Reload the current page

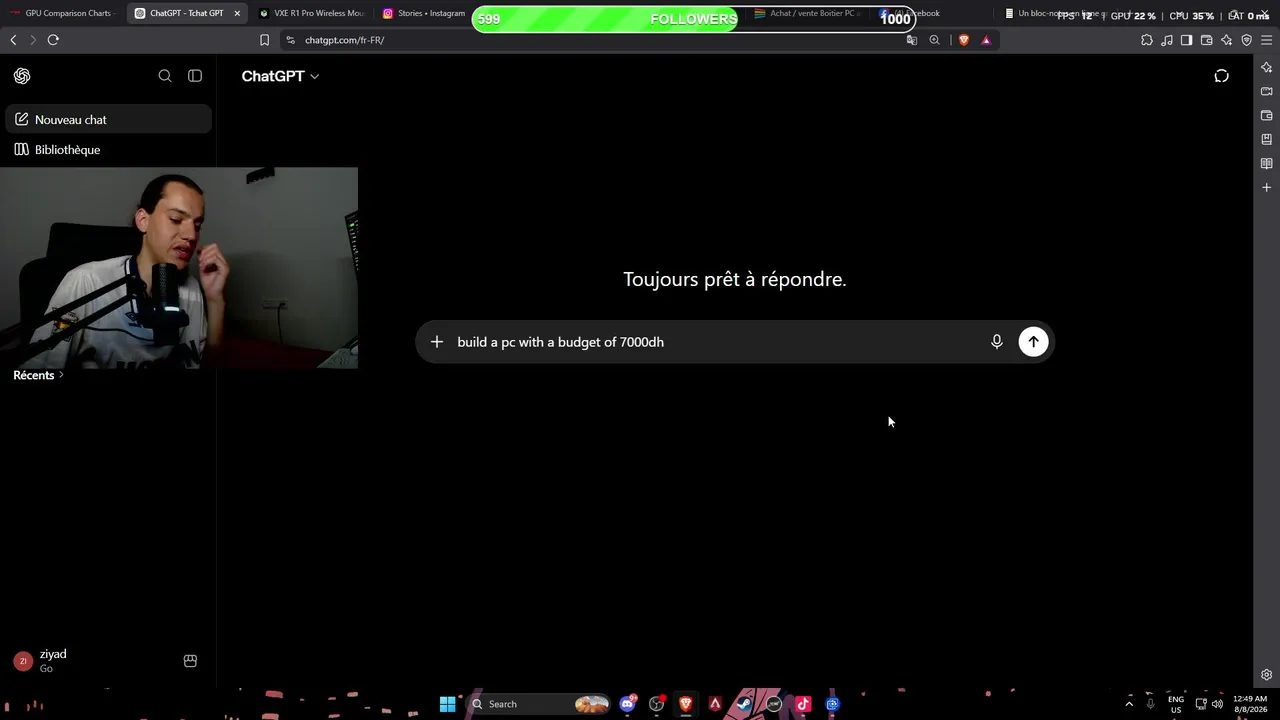[53, 40]
